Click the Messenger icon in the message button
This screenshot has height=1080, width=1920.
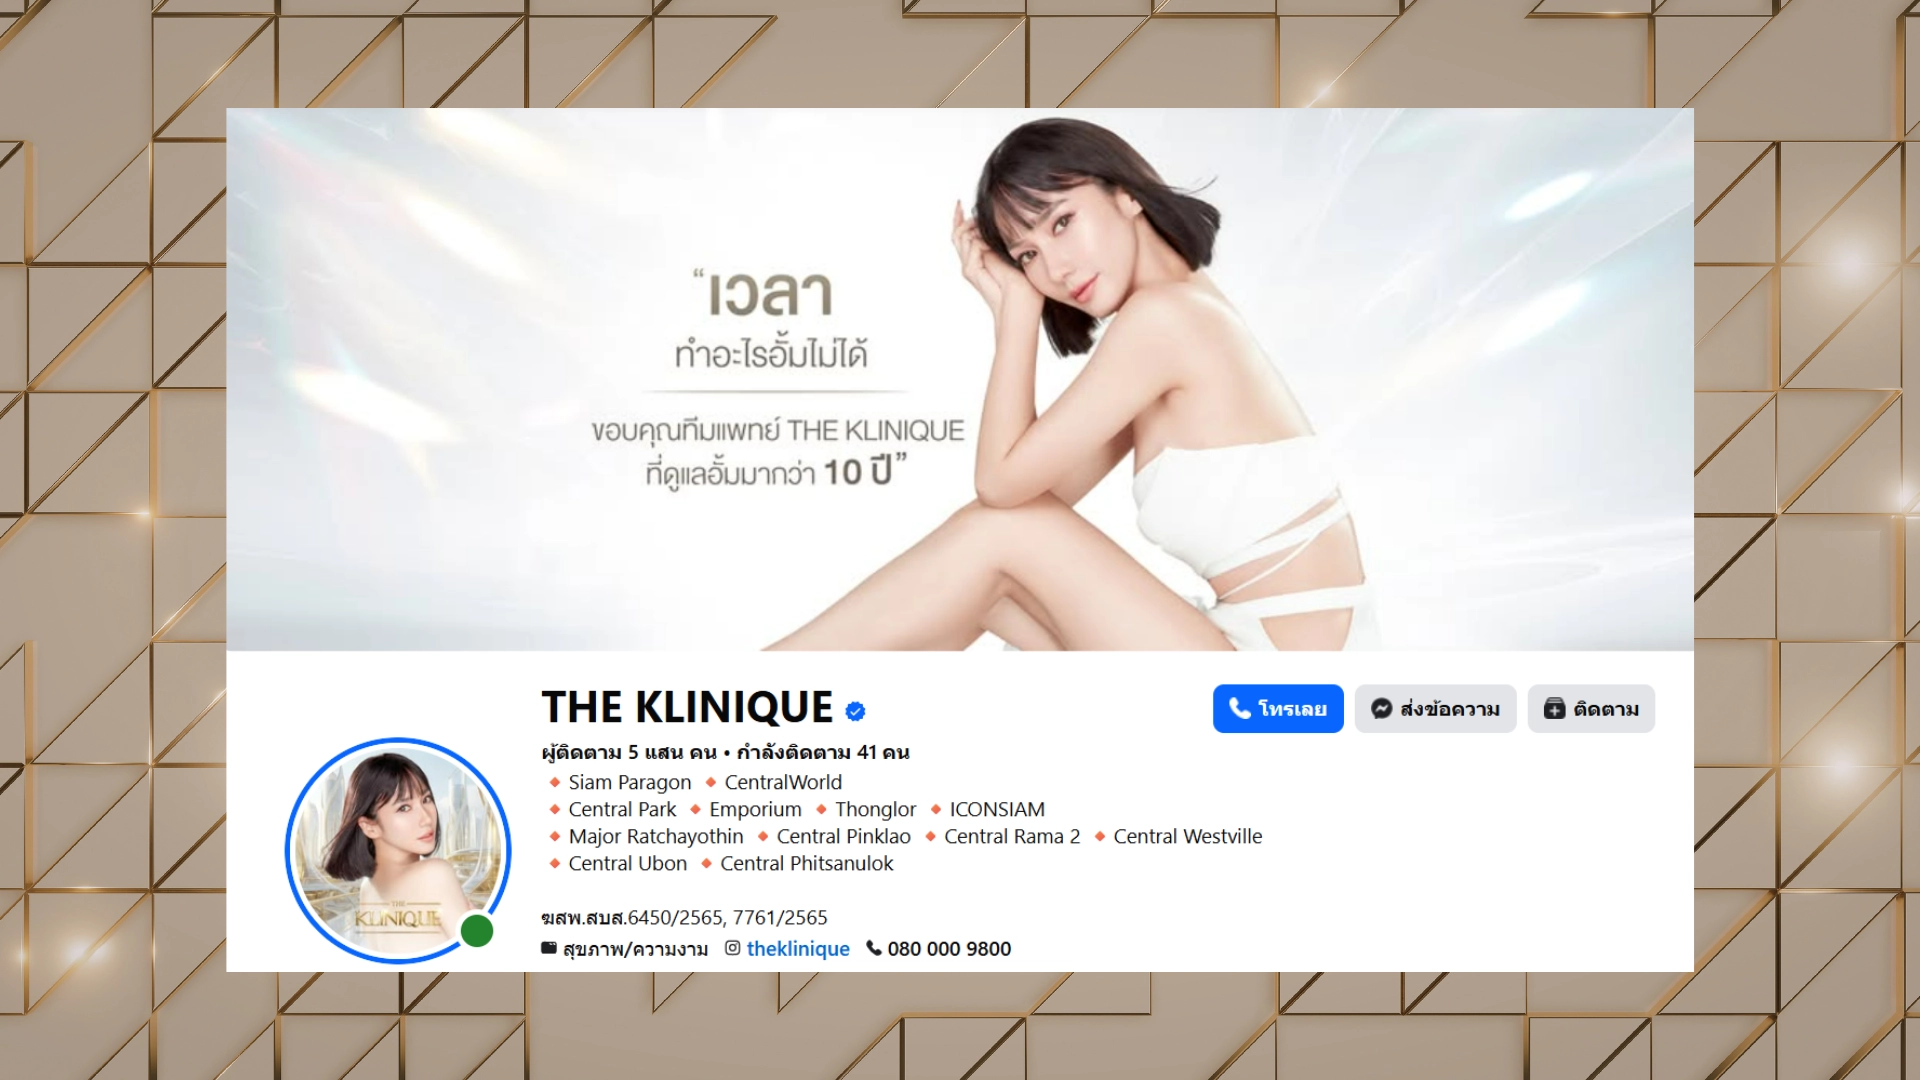(1381, 708)
